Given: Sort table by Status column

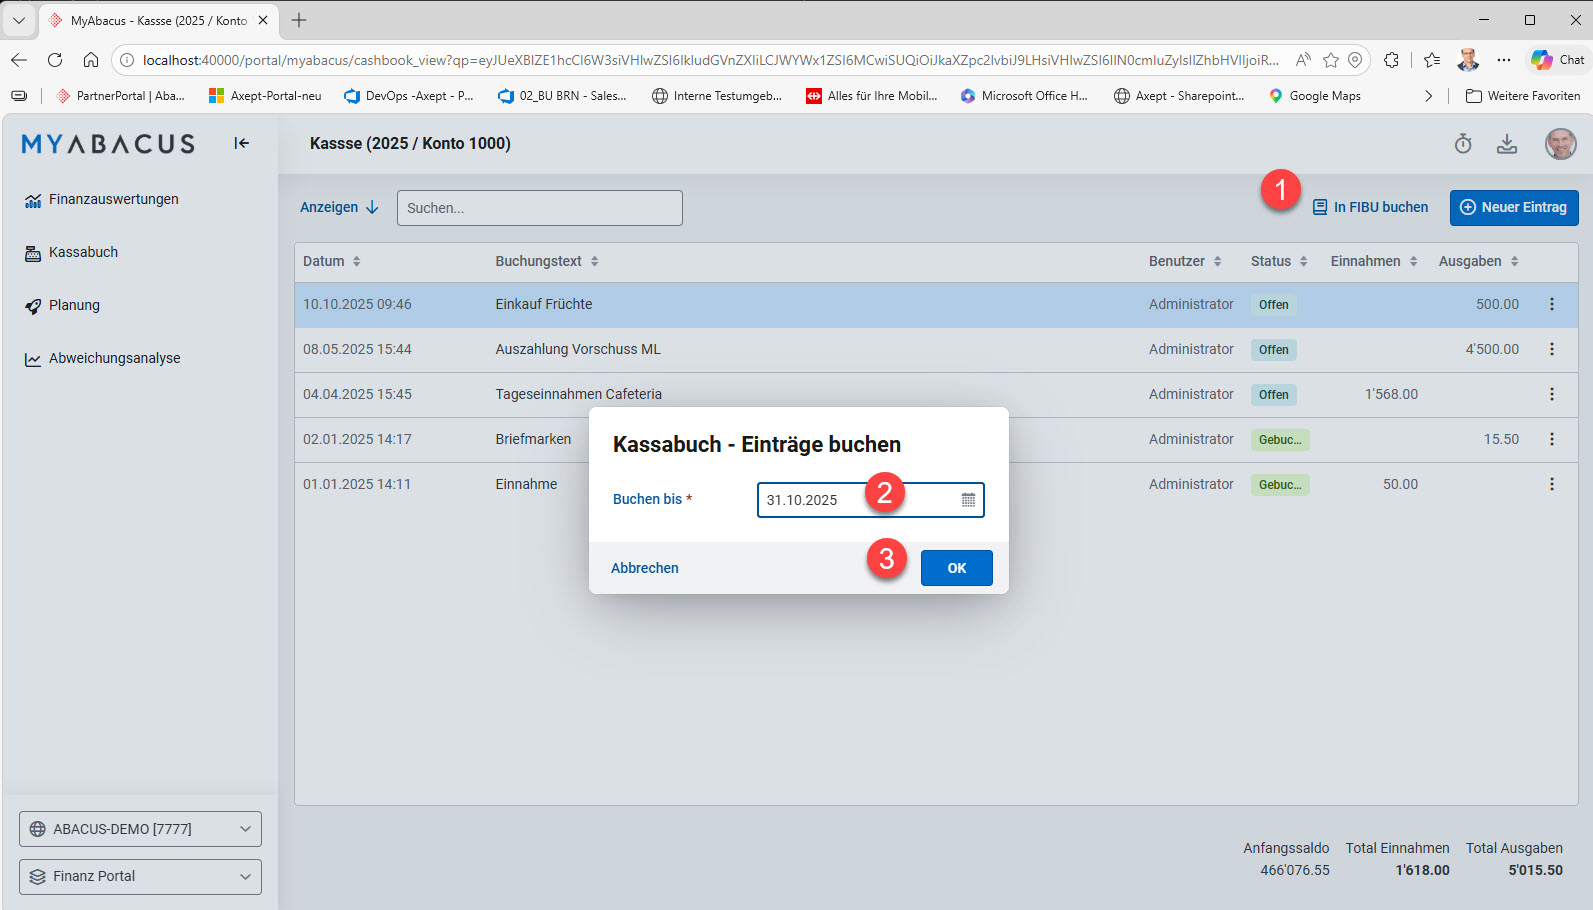Looking at the screenshot, I should click(x=1279, y=261).
